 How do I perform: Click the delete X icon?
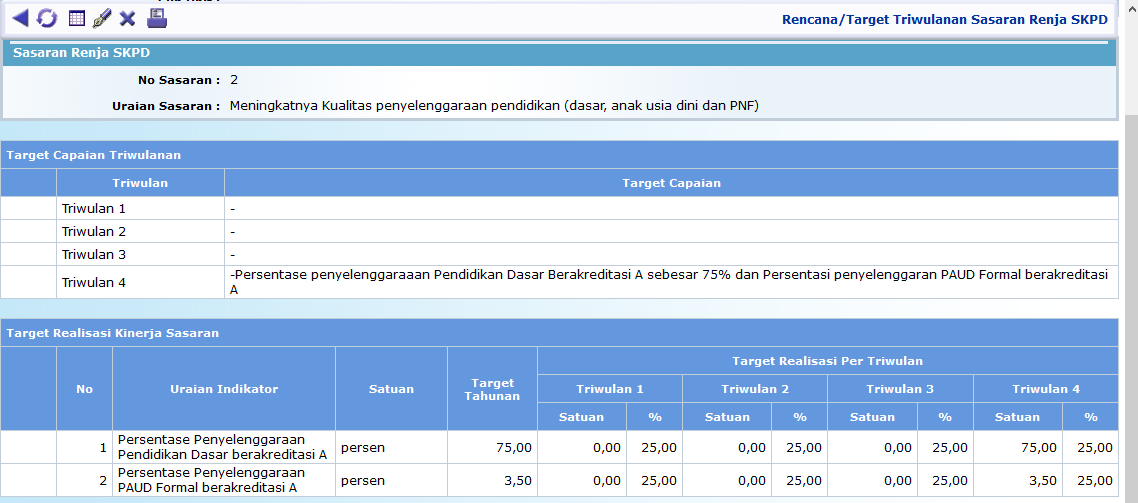click(127, 18)
